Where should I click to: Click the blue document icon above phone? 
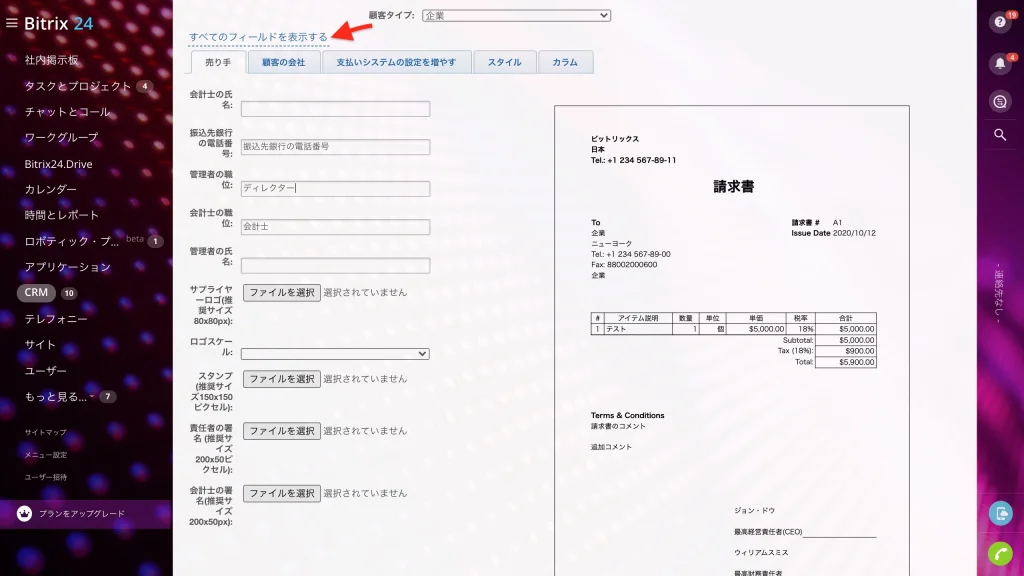click(1000, 513)
